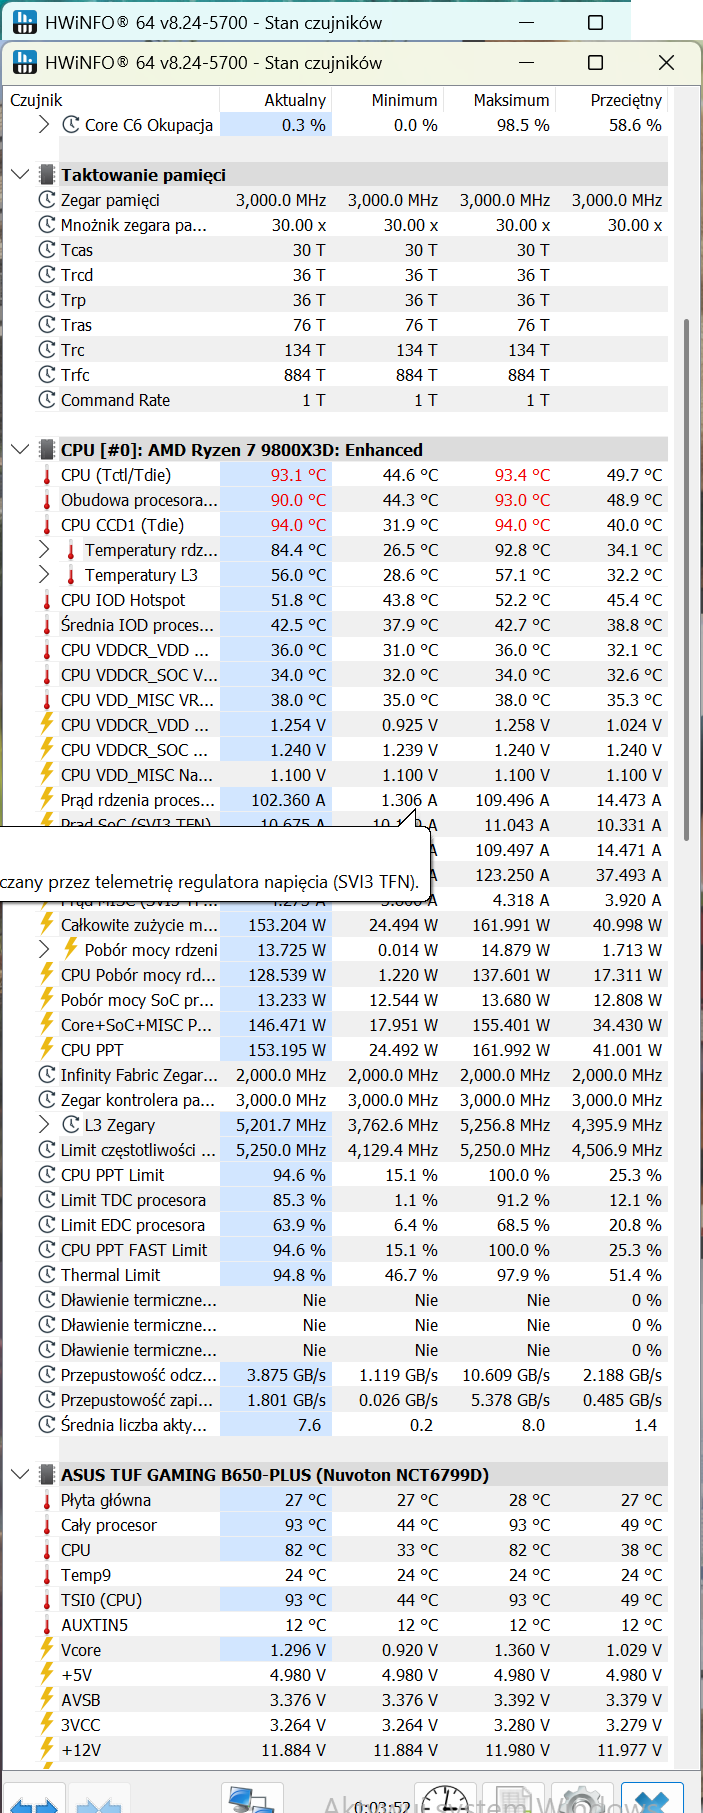Click the Minimum column header
Screen dimensions: 703x1813
click(x=387, y=100)
